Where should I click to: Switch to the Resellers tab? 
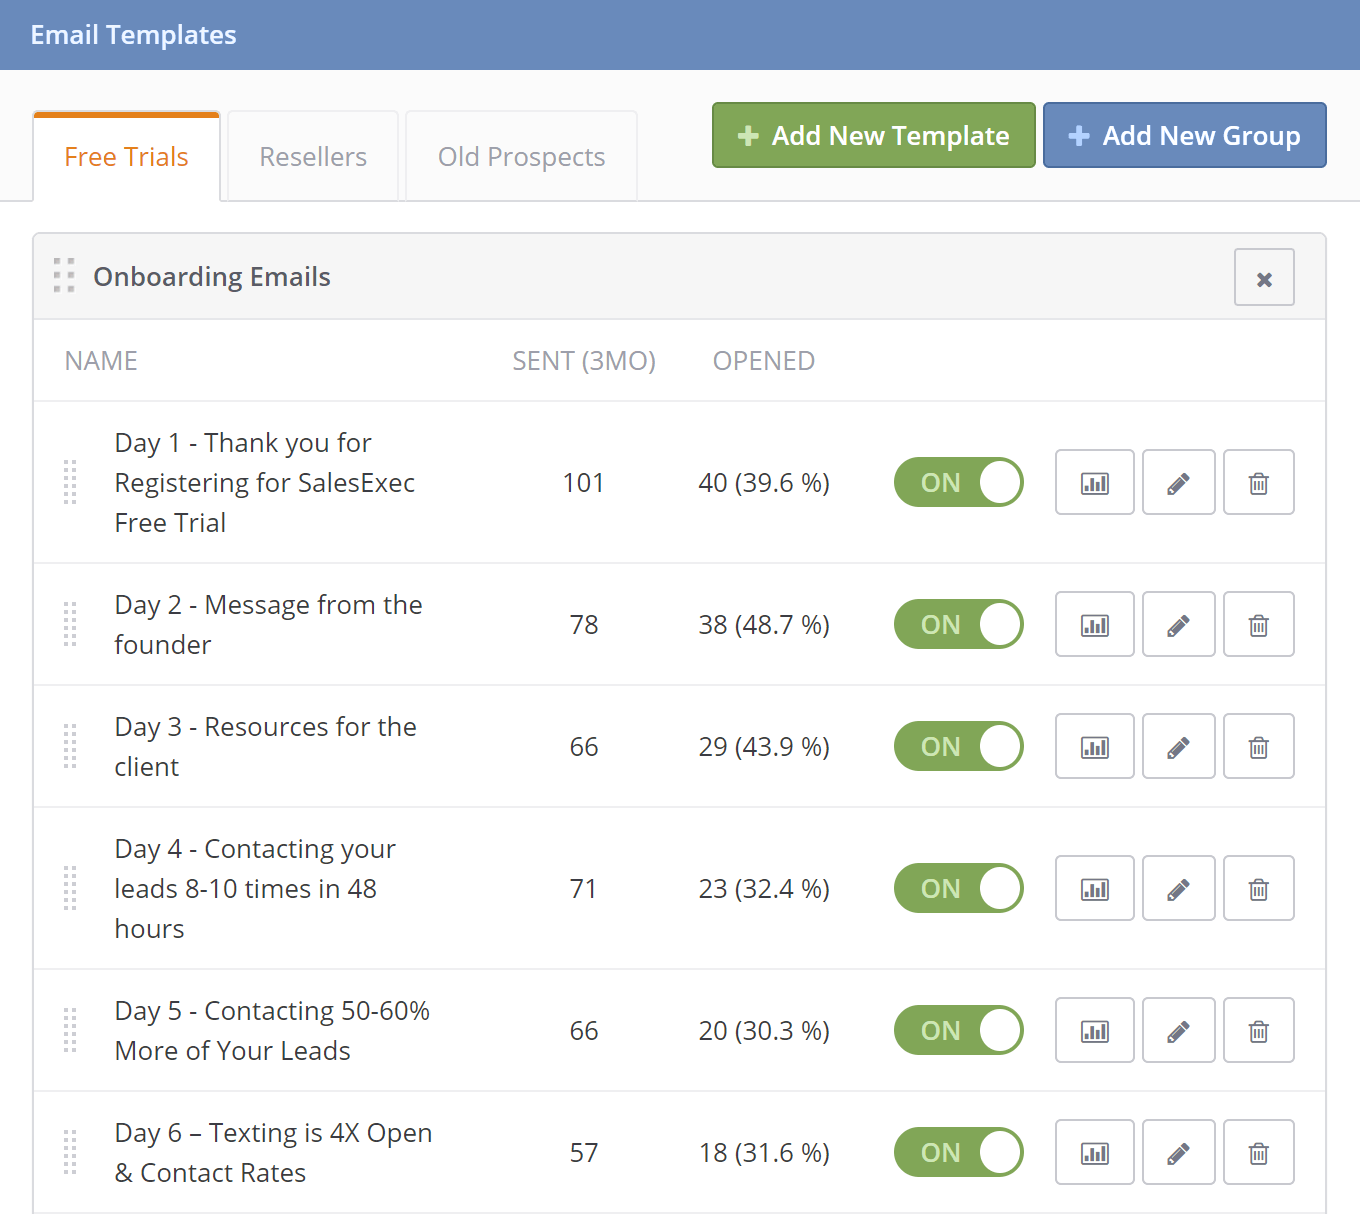(x=312, y=156)
